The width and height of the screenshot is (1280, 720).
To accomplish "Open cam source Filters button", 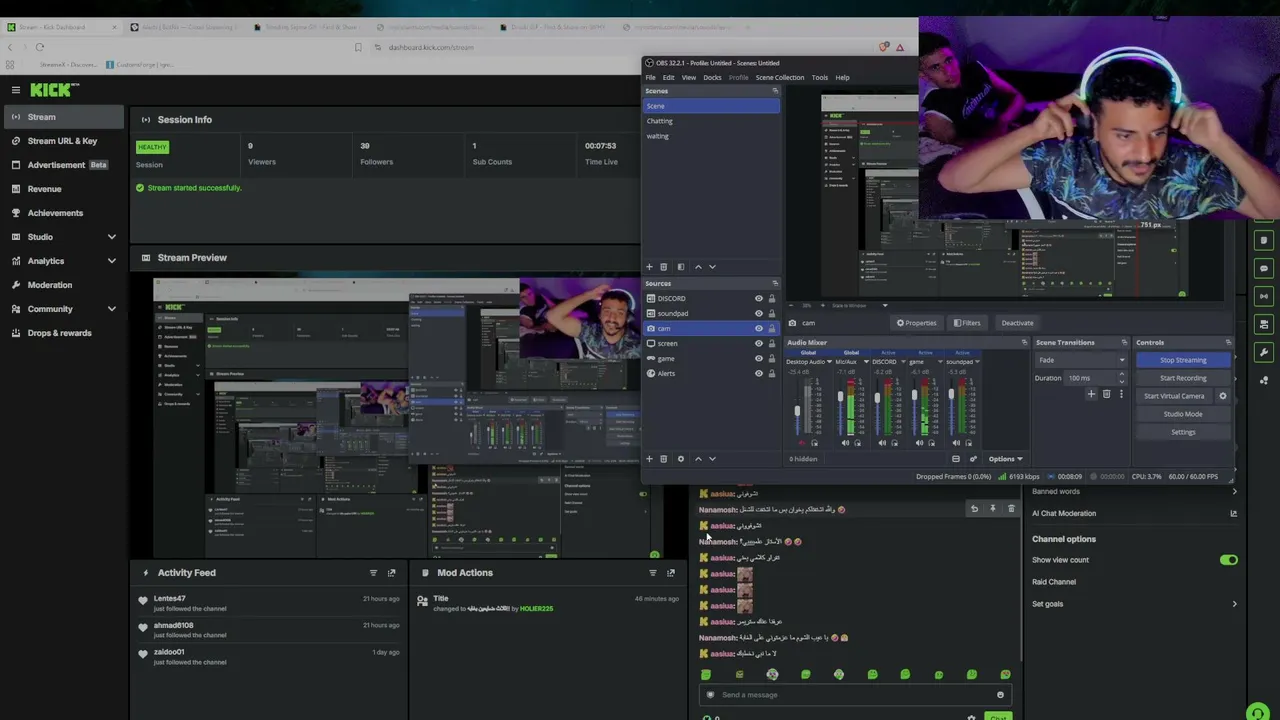I will point(967,323).
